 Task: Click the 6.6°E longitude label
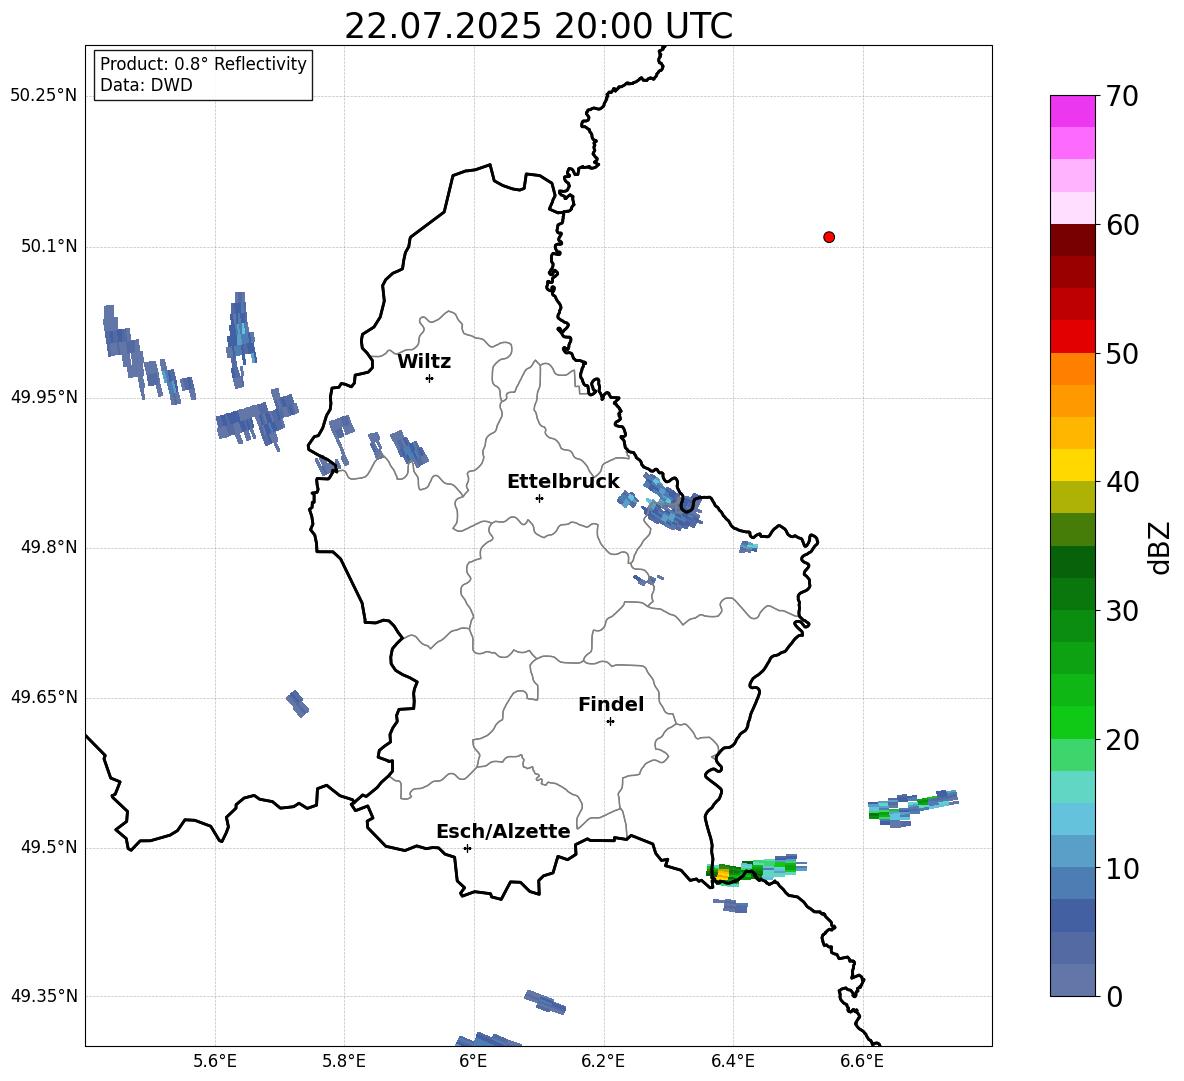point(862,1061)
